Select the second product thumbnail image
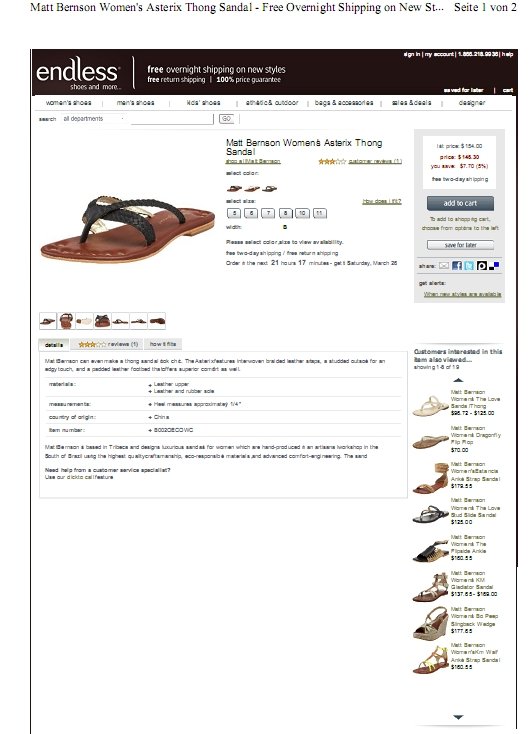Viewport: 532px width, 734px height. 66,321
